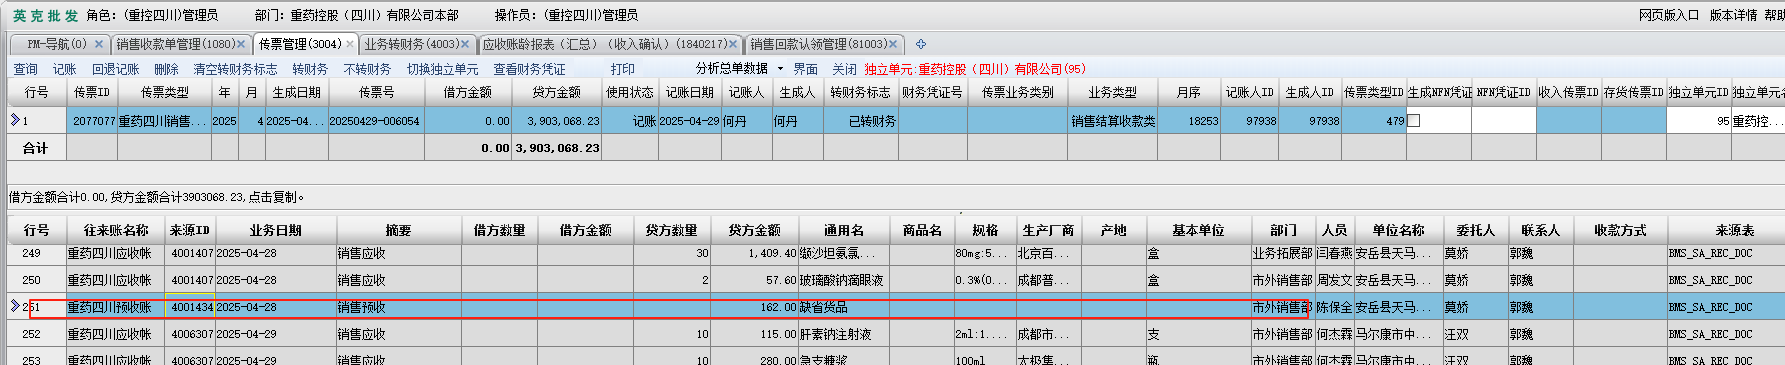The height and width of the screenshot is (365, 1785).
Task: Click the 使用状态 column header
Action: (x=630, y=92)
